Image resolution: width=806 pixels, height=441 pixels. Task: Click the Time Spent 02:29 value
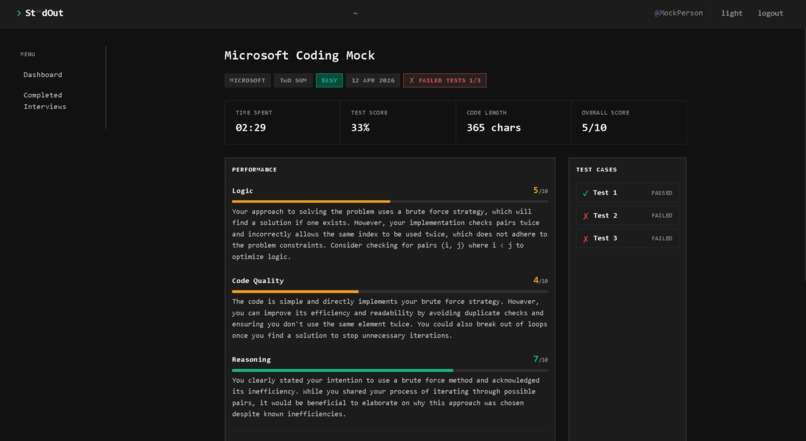pos(251,128)
